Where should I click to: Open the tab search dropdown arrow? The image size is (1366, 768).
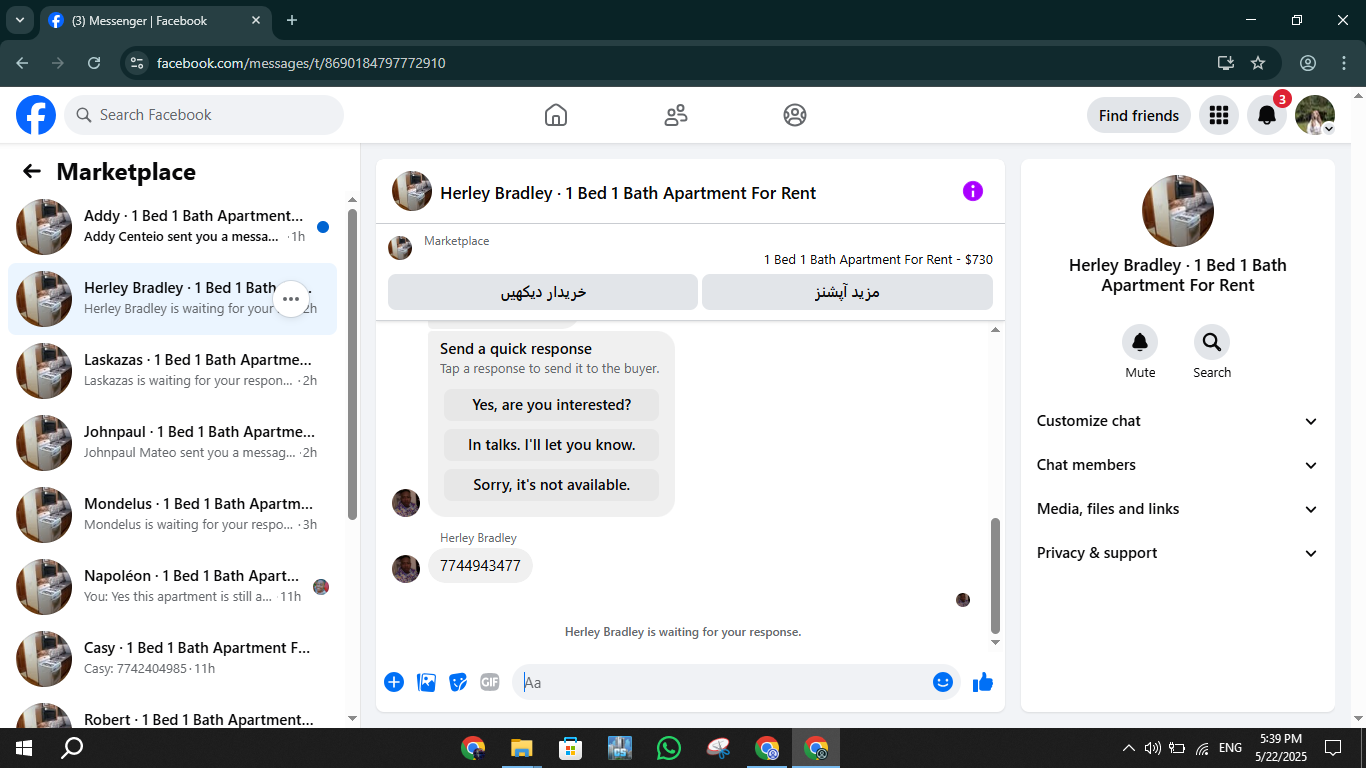19,20
